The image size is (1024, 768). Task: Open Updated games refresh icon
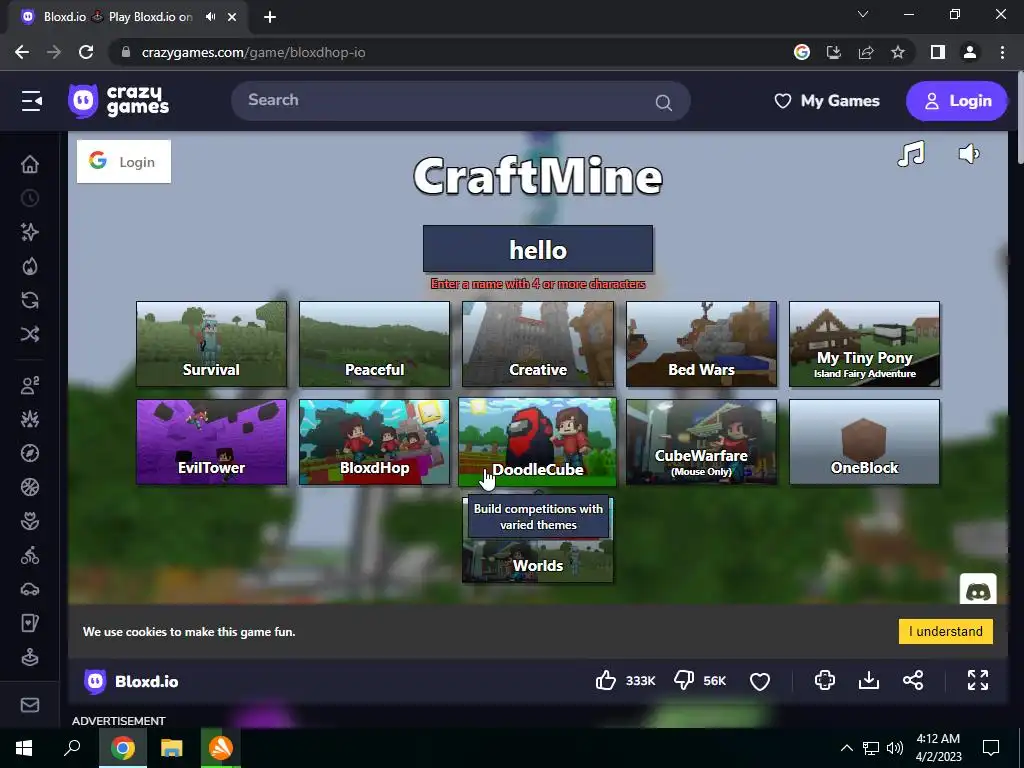point(30,300)
